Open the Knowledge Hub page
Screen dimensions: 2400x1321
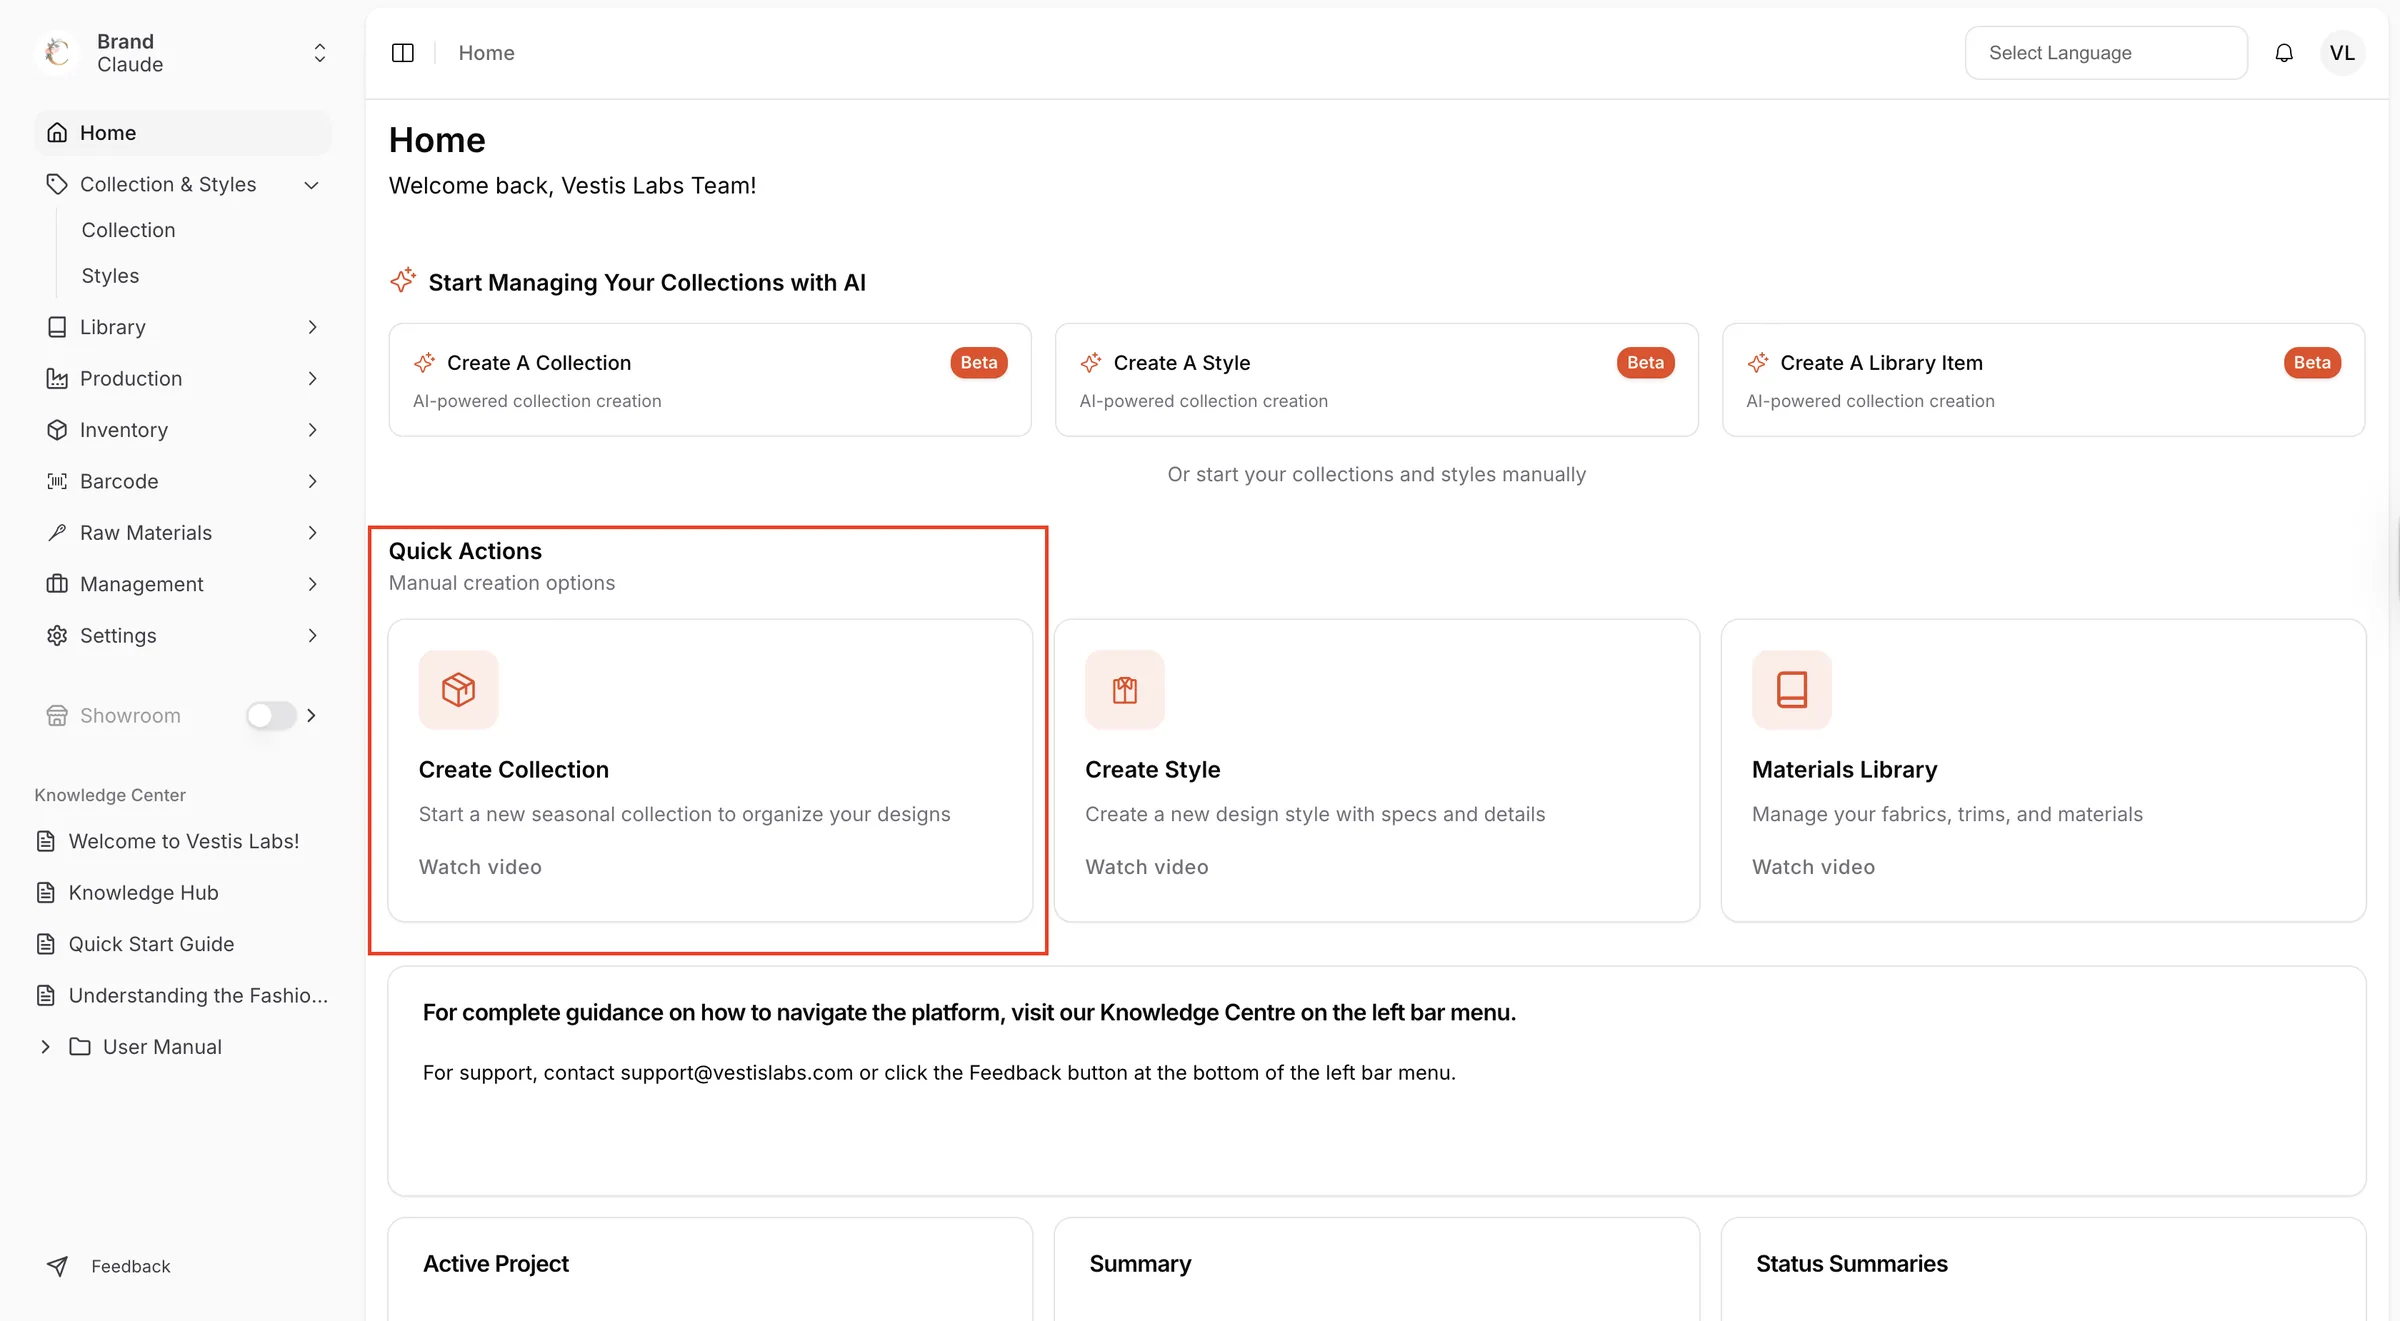(143, 892)
